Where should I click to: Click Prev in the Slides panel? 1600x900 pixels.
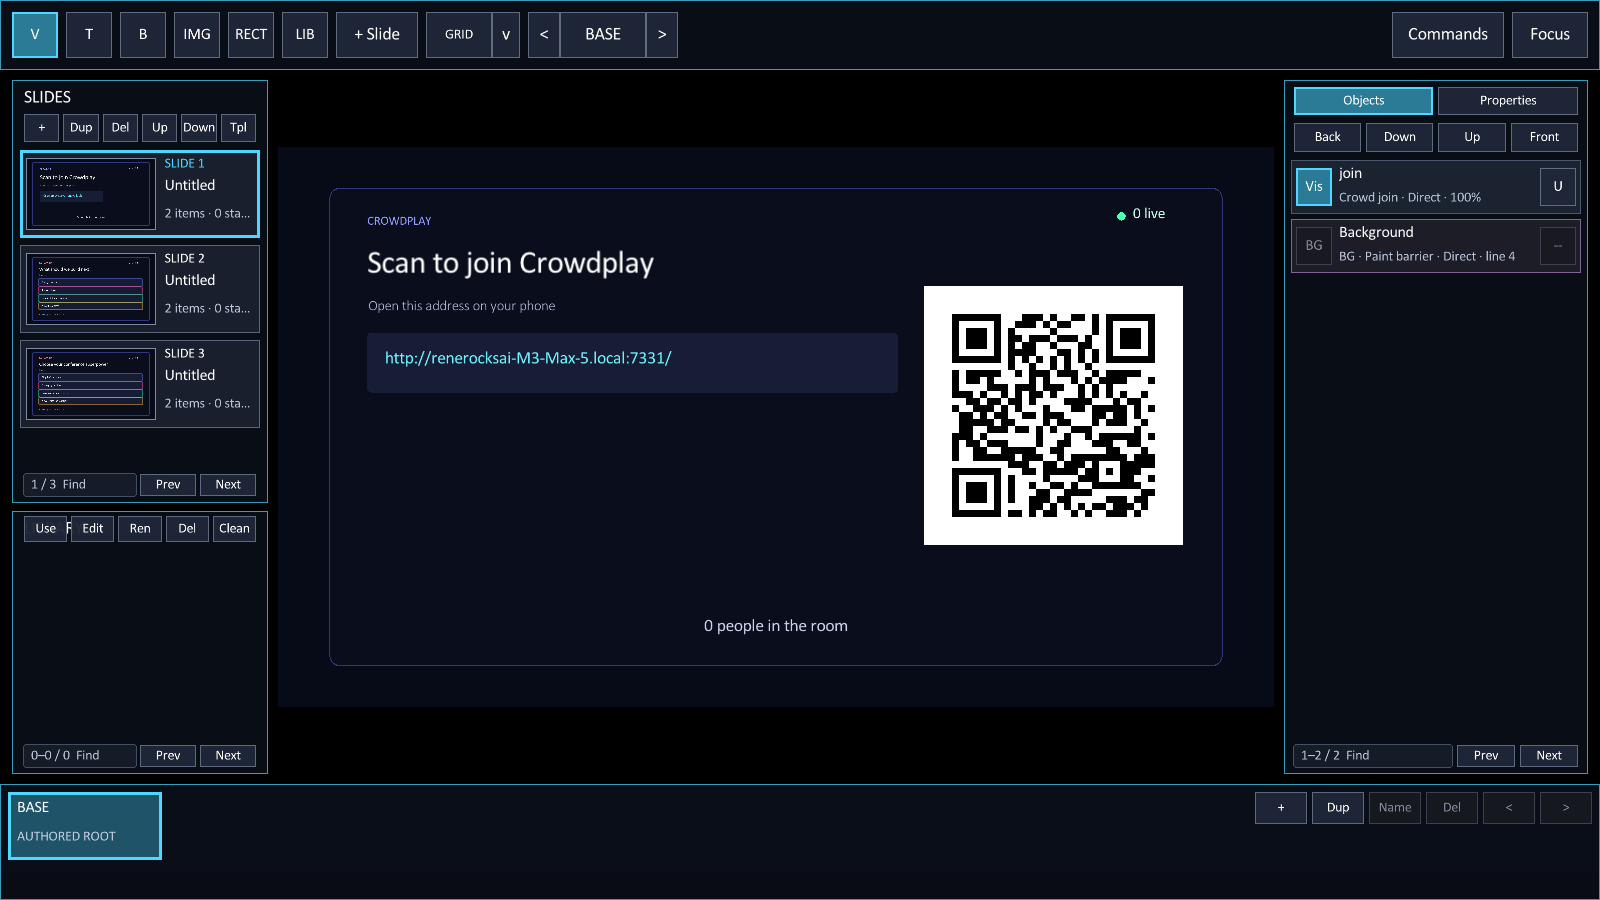click(168, 485)
